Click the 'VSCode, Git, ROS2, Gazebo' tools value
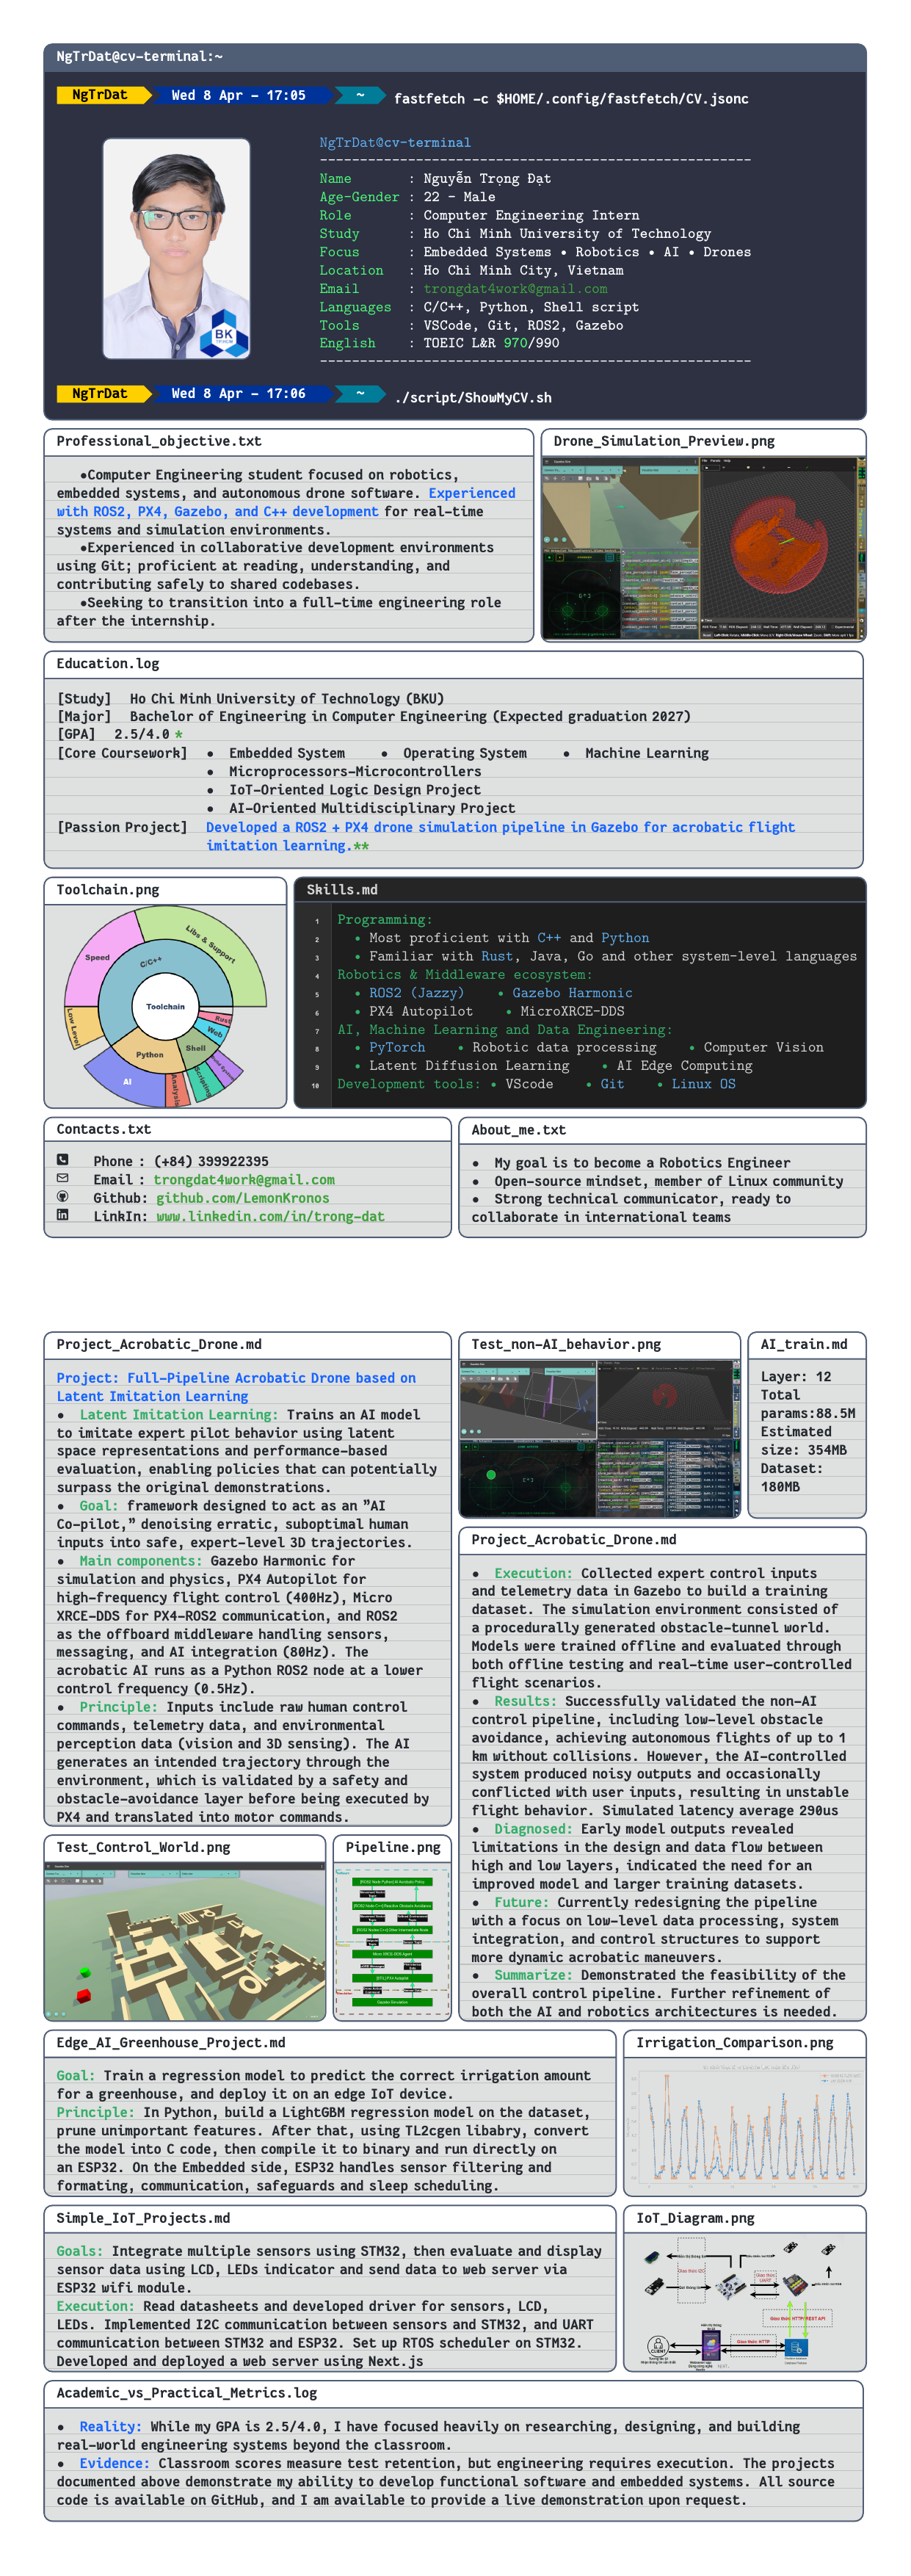 (x=523, y=325)
